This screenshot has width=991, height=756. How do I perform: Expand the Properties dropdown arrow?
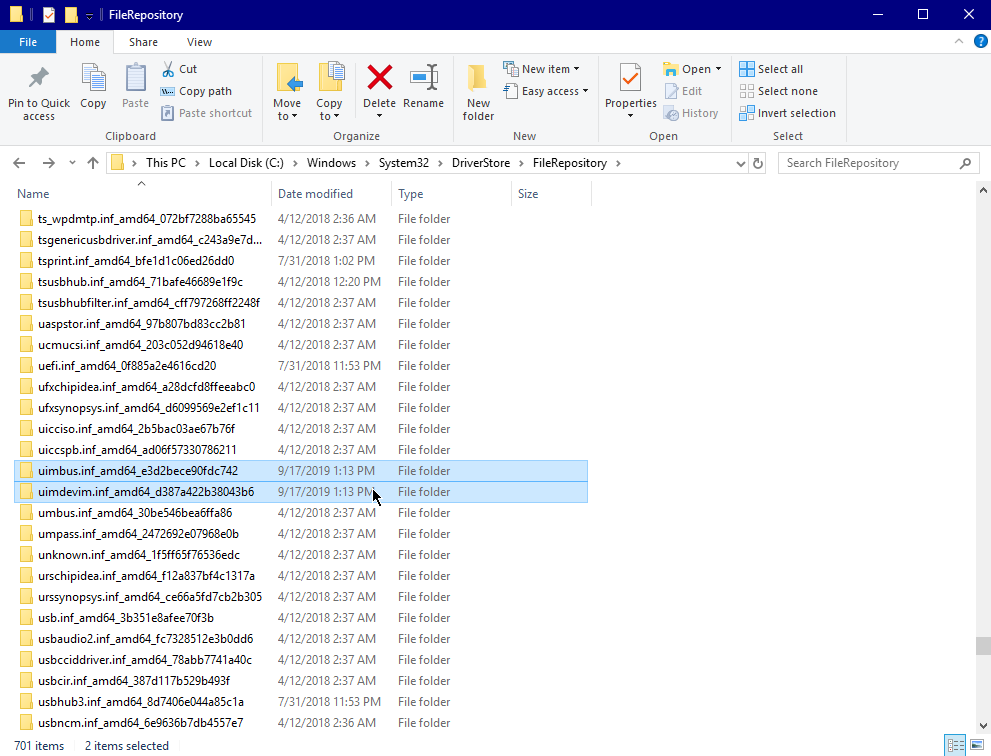(x=630, y=116)
